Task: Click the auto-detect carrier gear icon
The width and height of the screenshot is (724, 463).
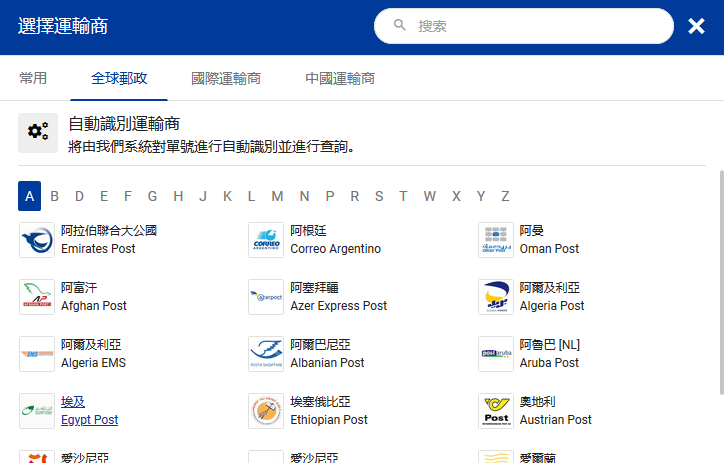Action: click(x=38, y=133)
